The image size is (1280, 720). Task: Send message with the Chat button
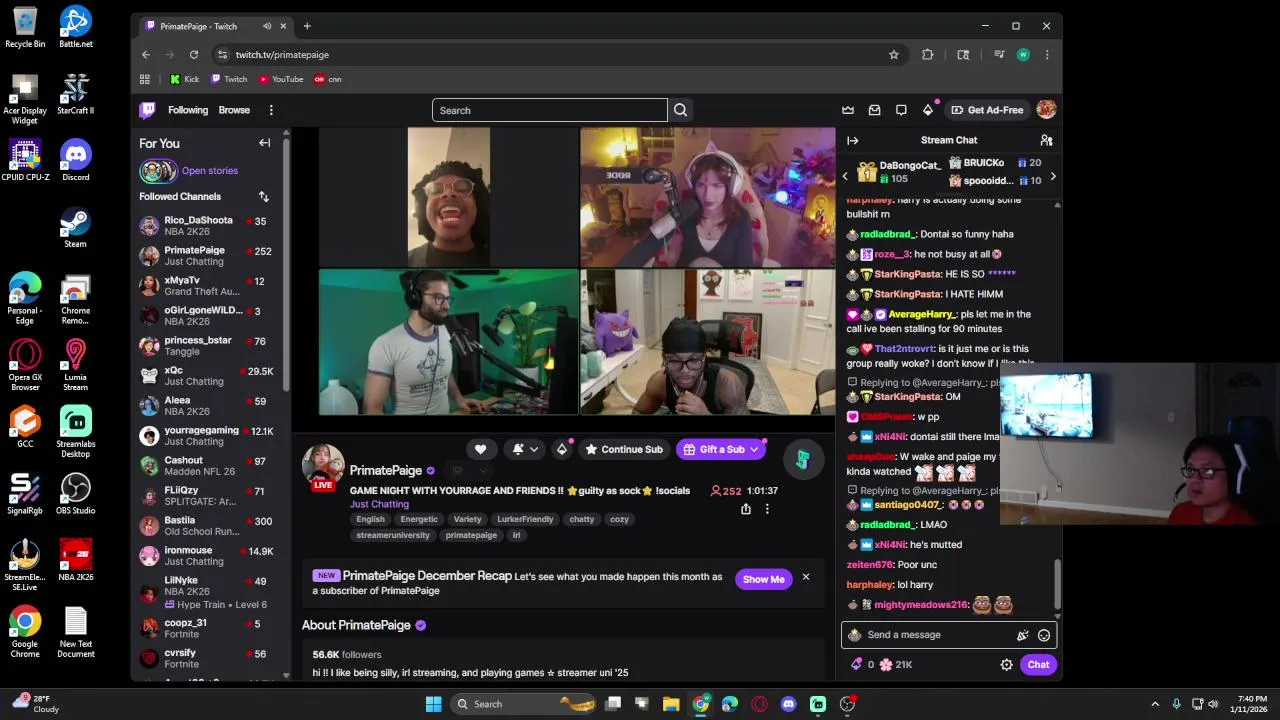coord(1038,665)
